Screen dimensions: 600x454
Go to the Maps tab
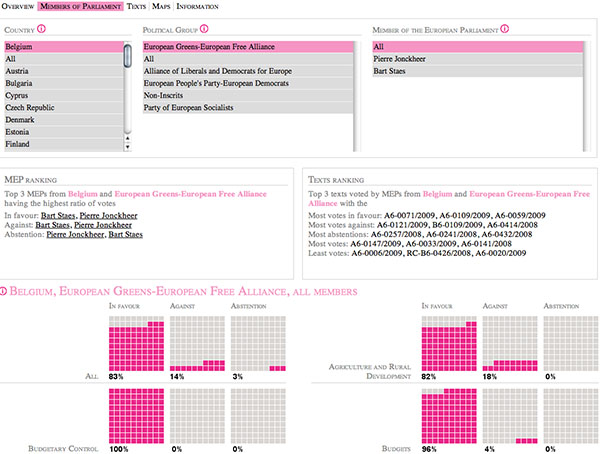point(162,6)
